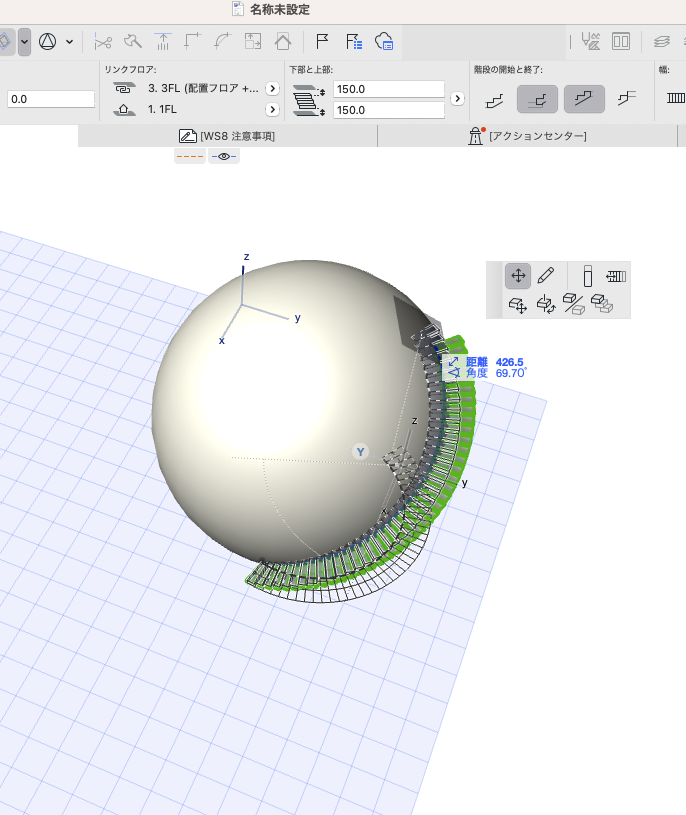Click the cloud document icon
The image size is (686, 815).
tap(384, 41)
